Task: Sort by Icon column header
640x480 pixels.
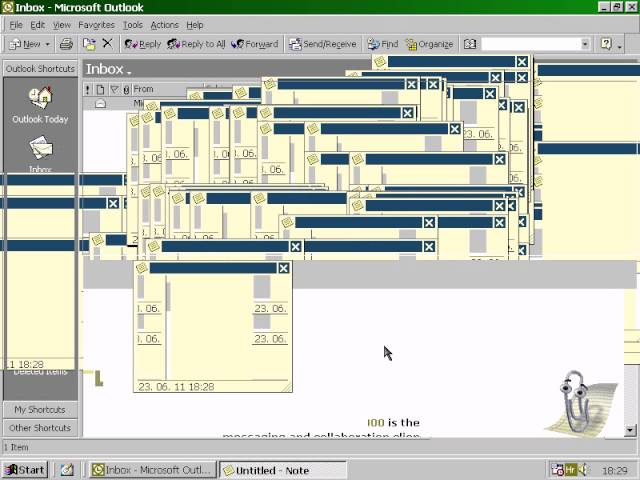Action: [100, 89]
